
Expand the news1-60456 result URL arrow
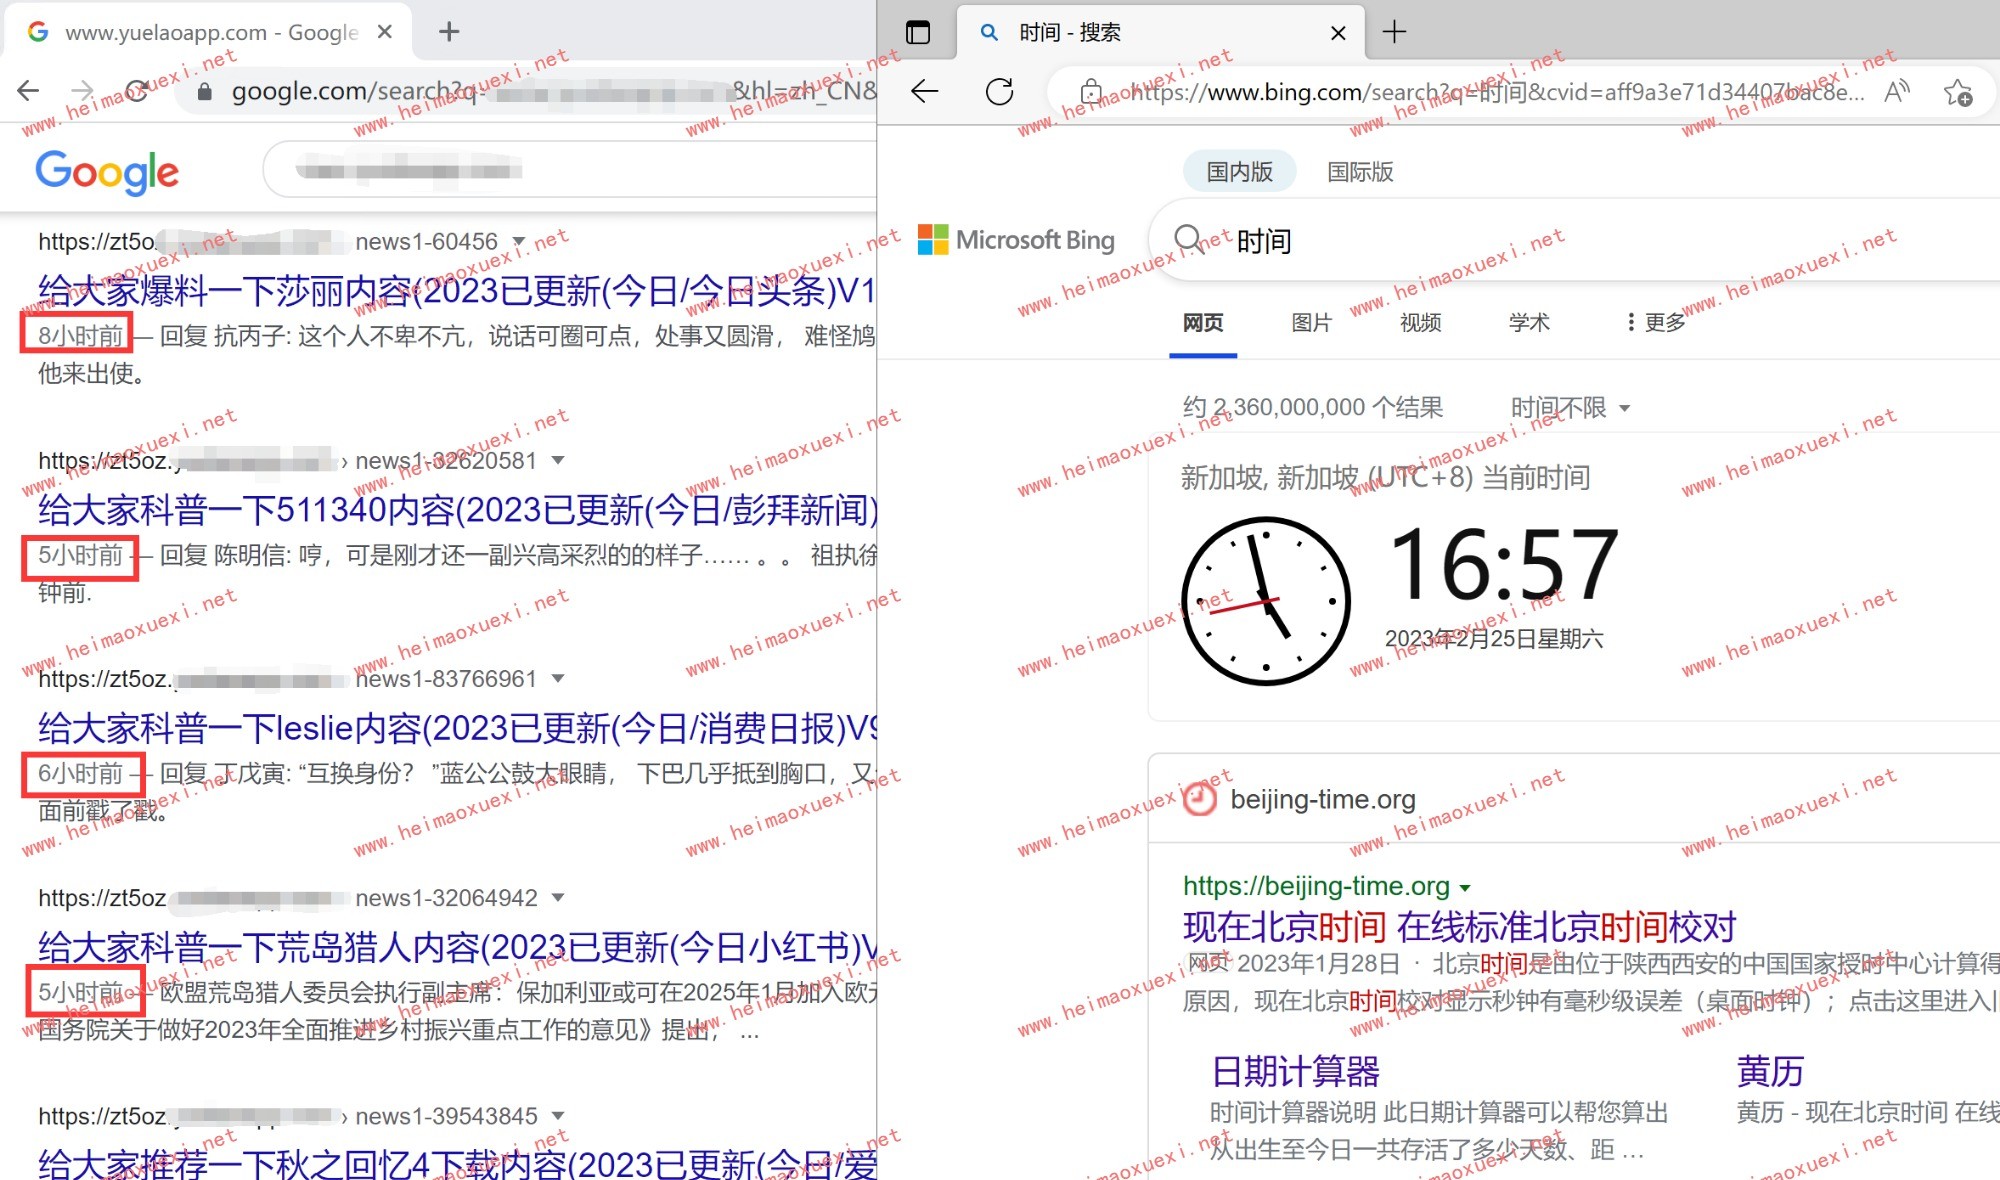point(519,241)
